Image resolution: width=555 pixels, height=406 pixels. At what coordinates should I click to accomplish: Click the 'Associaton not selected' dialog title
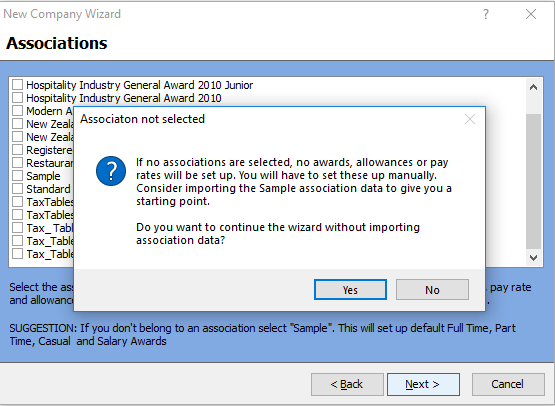[x=142, y=119]
